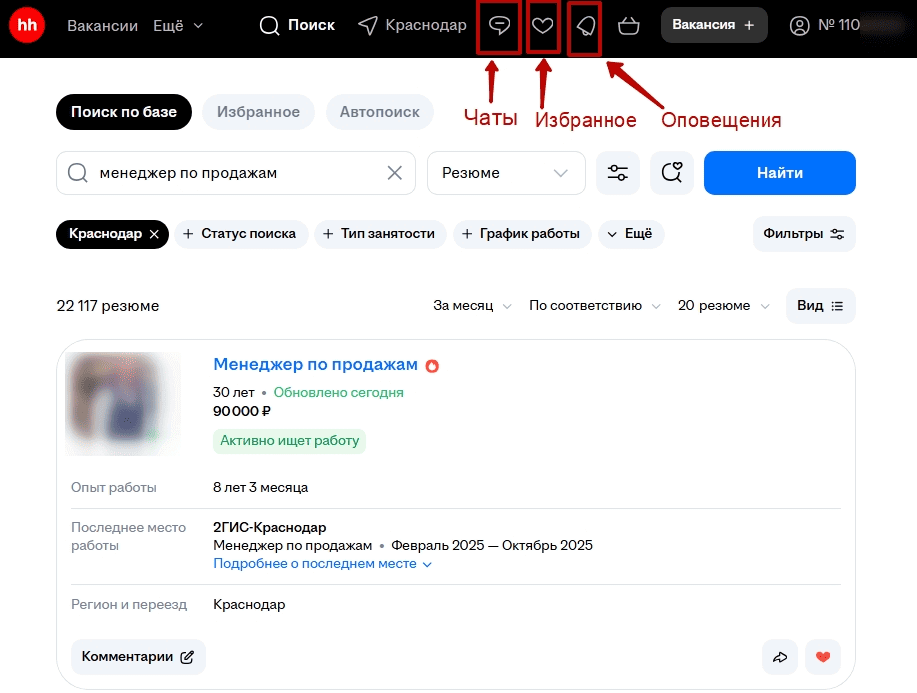The height and width of the screenshot is (693, 917).
Task: Click the hh logo icon
Action: click(27, 26)
